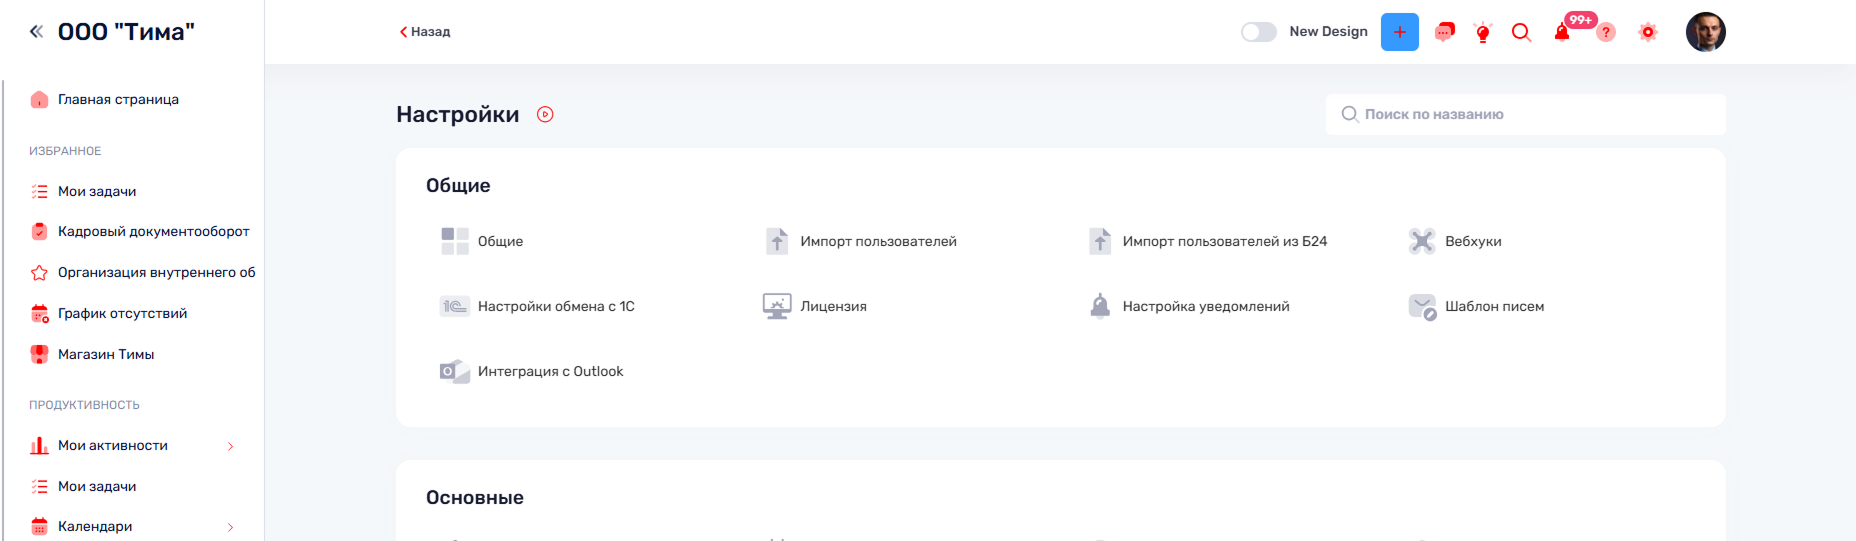The height and width of the screenshot is (541, 1856).
Task: Open Настройки обмена с 1С
Action: (555, 306)
